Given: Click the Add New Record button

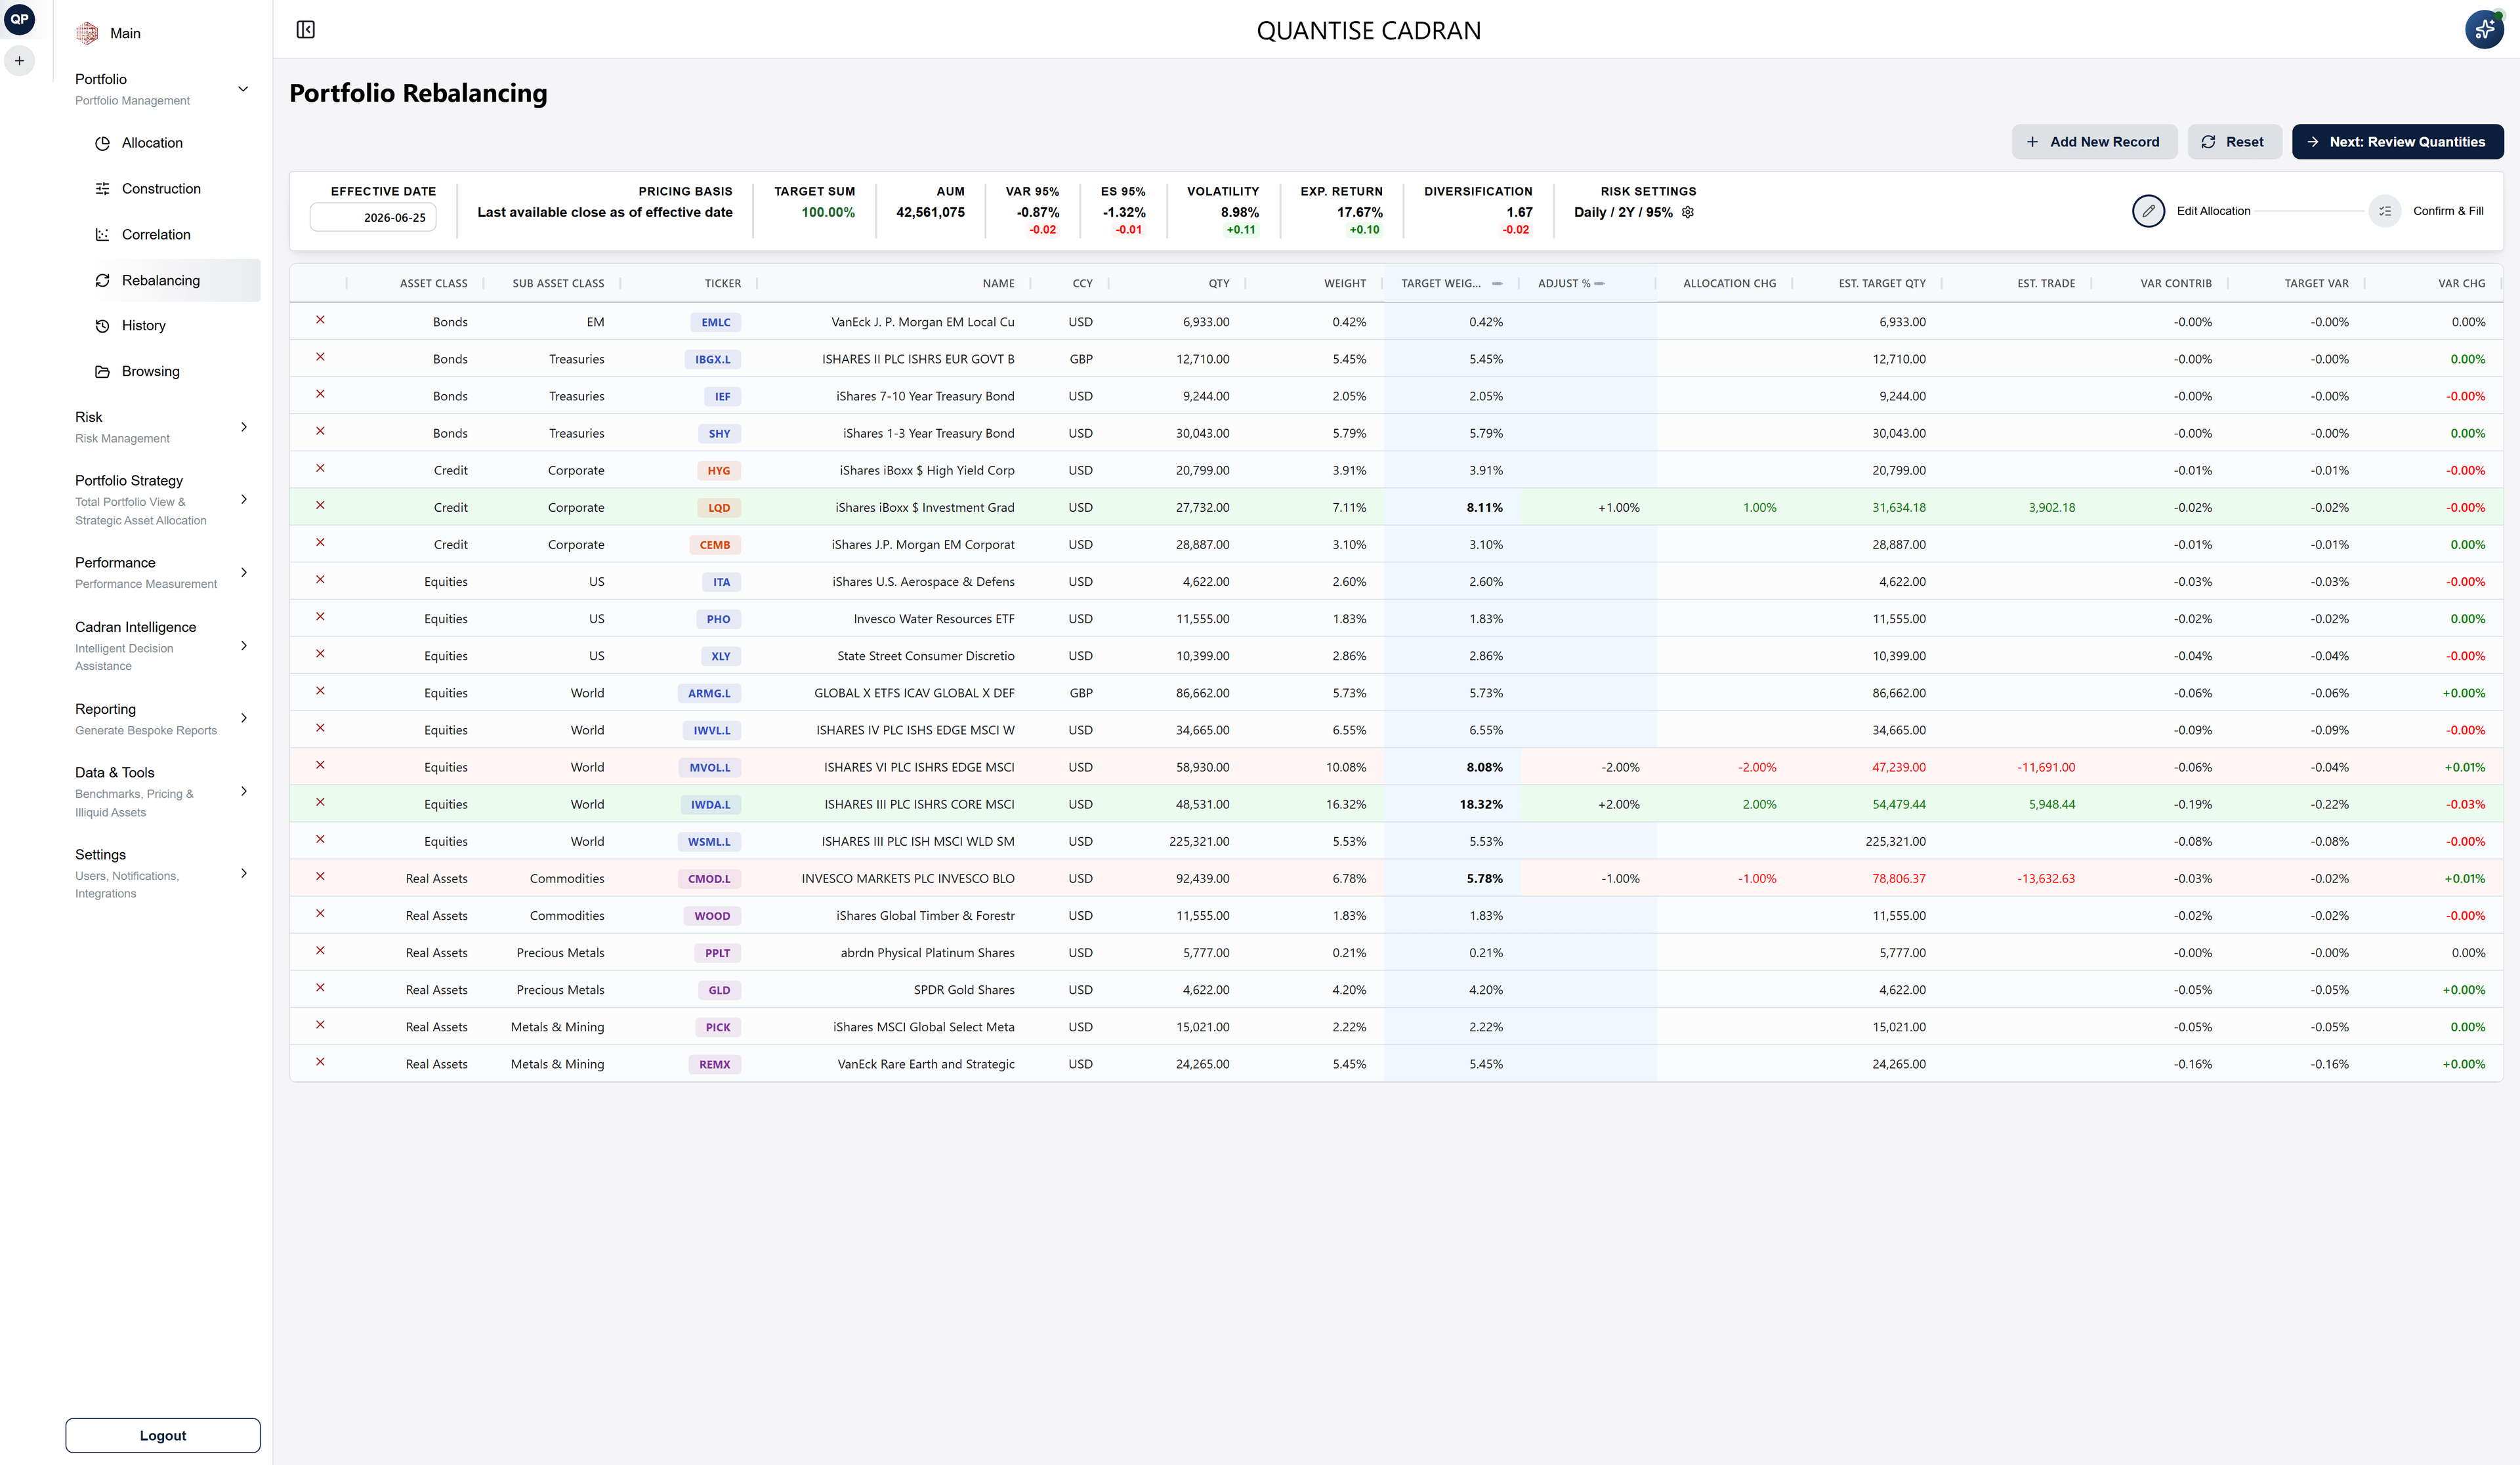Looking at the screenshot, I should coord(2094,142).
